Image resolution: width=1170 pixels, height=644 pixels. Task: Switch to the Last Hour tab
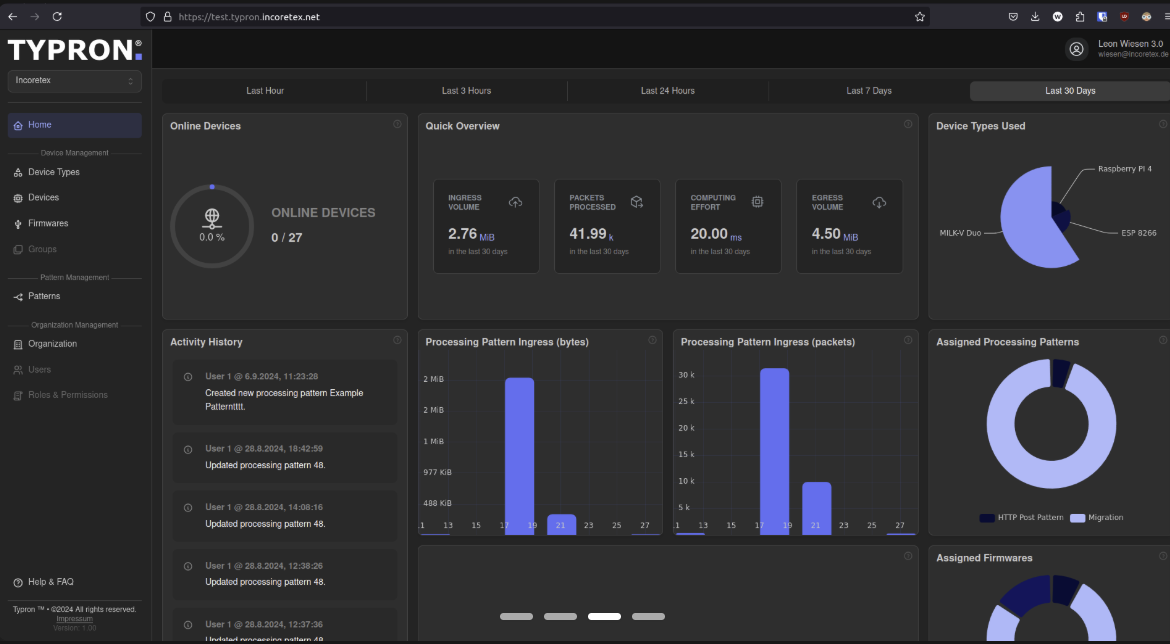point(265,91)
